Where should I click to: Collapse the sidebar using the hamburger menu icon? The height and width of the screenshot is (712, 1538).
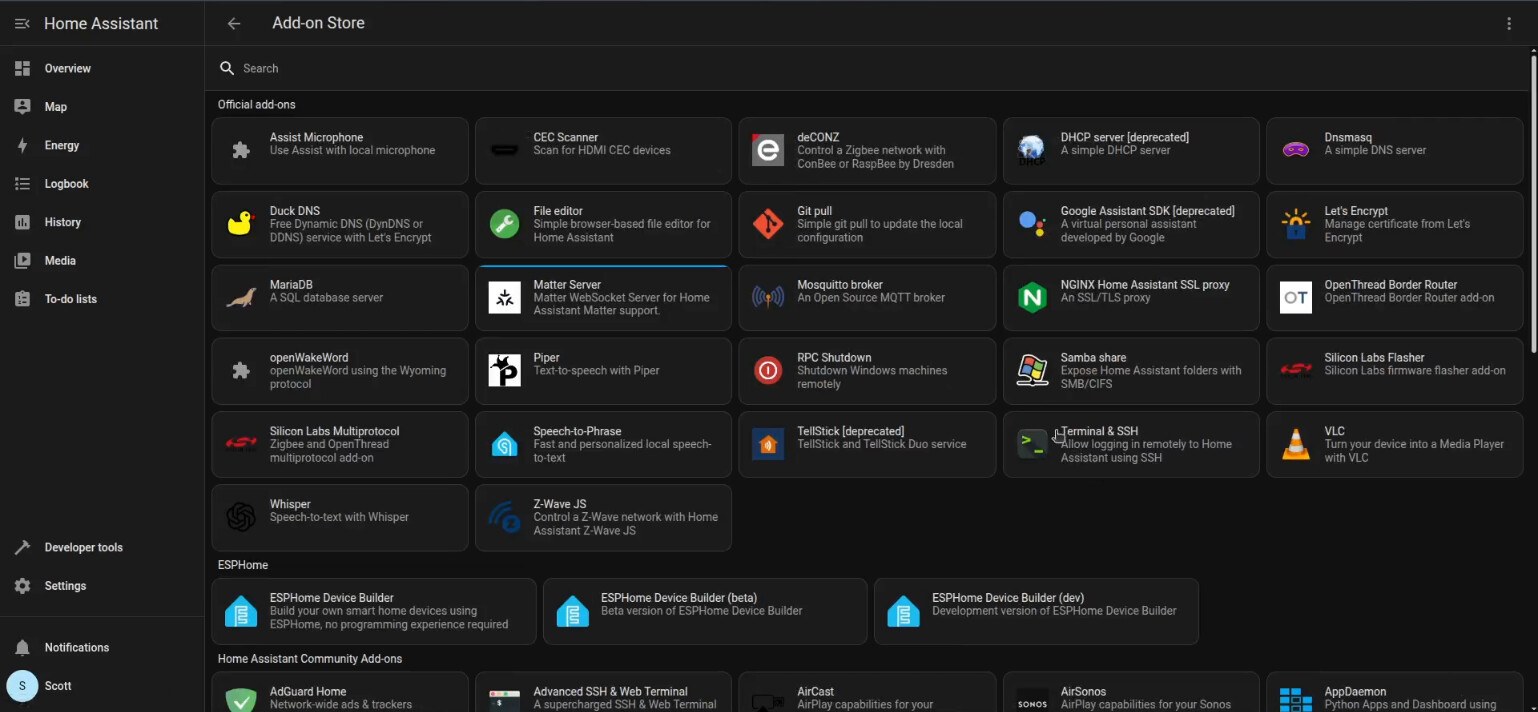[x=22, y=24]
